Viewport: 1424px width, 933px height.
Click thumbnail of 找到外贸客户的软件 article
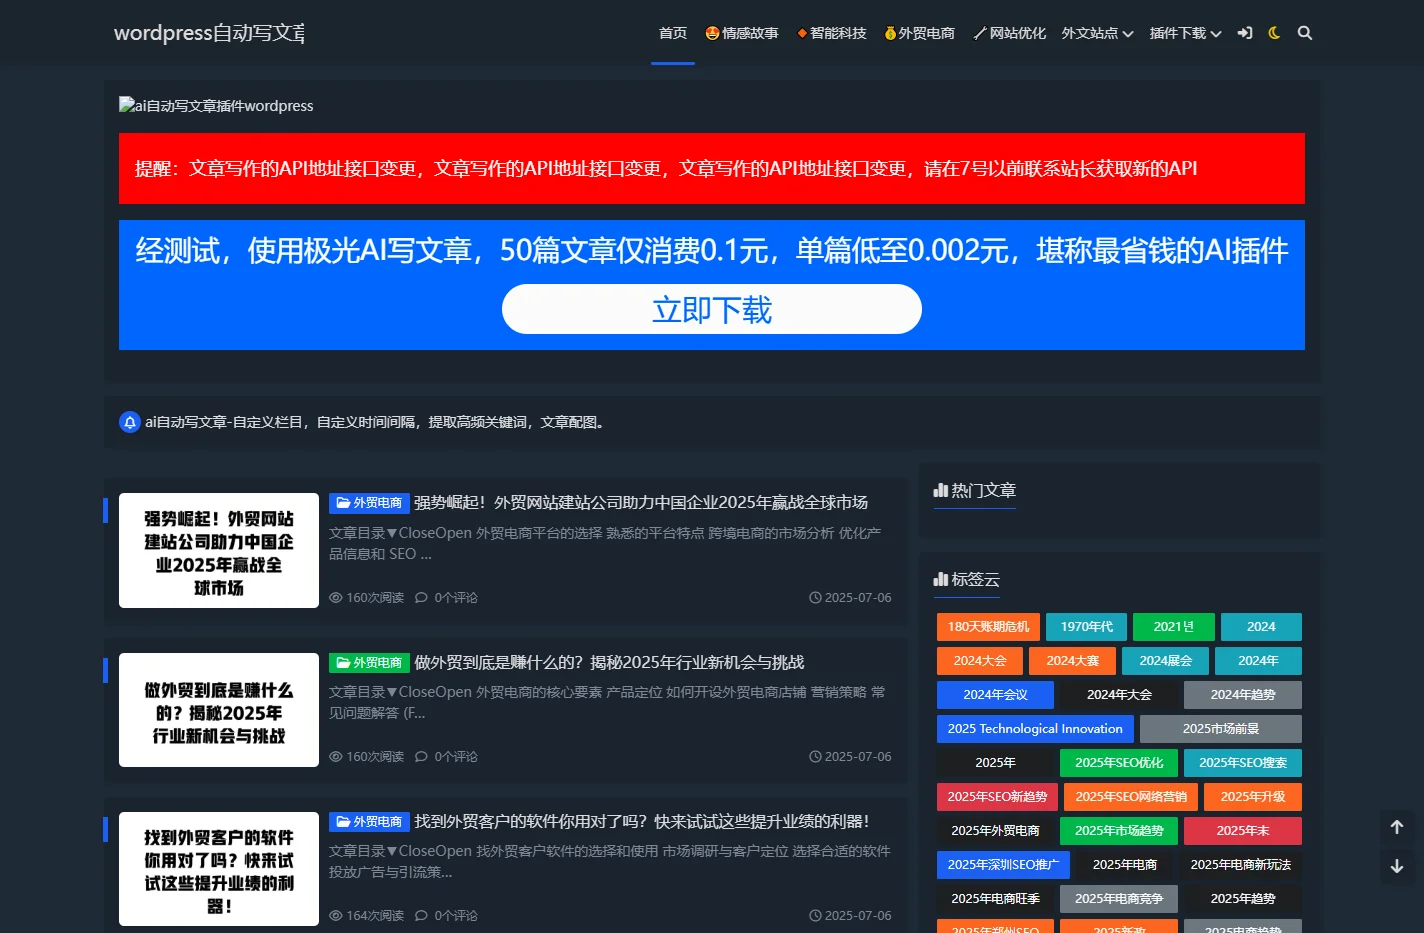coord(219,869)
